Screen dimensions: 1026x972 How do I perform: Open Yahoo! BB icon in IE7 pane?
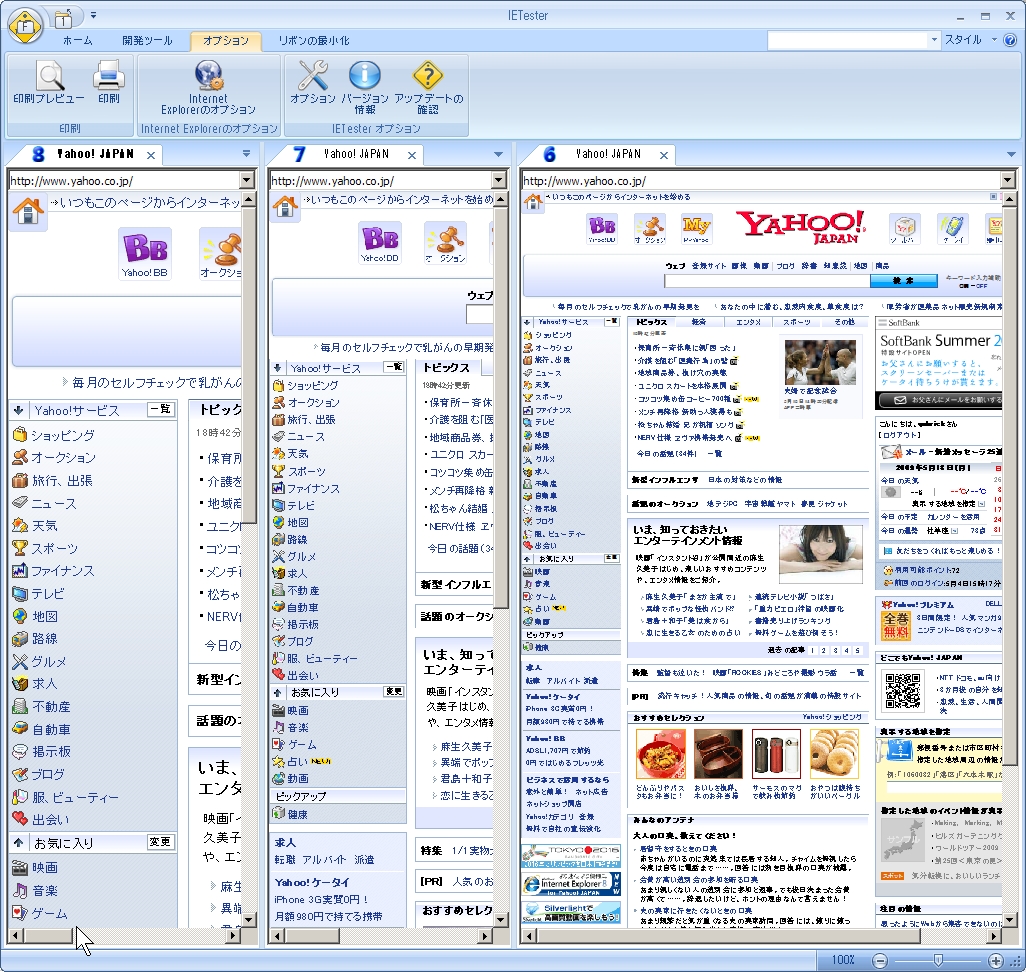coord(380,242)
